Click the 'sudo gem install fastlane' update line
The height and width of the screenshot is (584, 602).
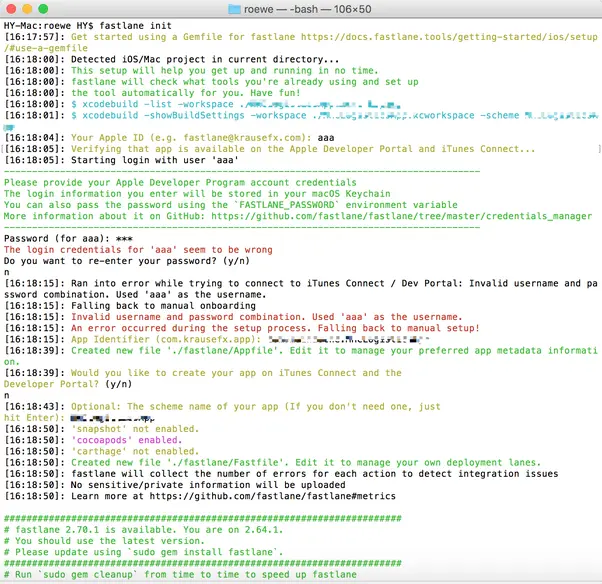[x=144, y=552]
